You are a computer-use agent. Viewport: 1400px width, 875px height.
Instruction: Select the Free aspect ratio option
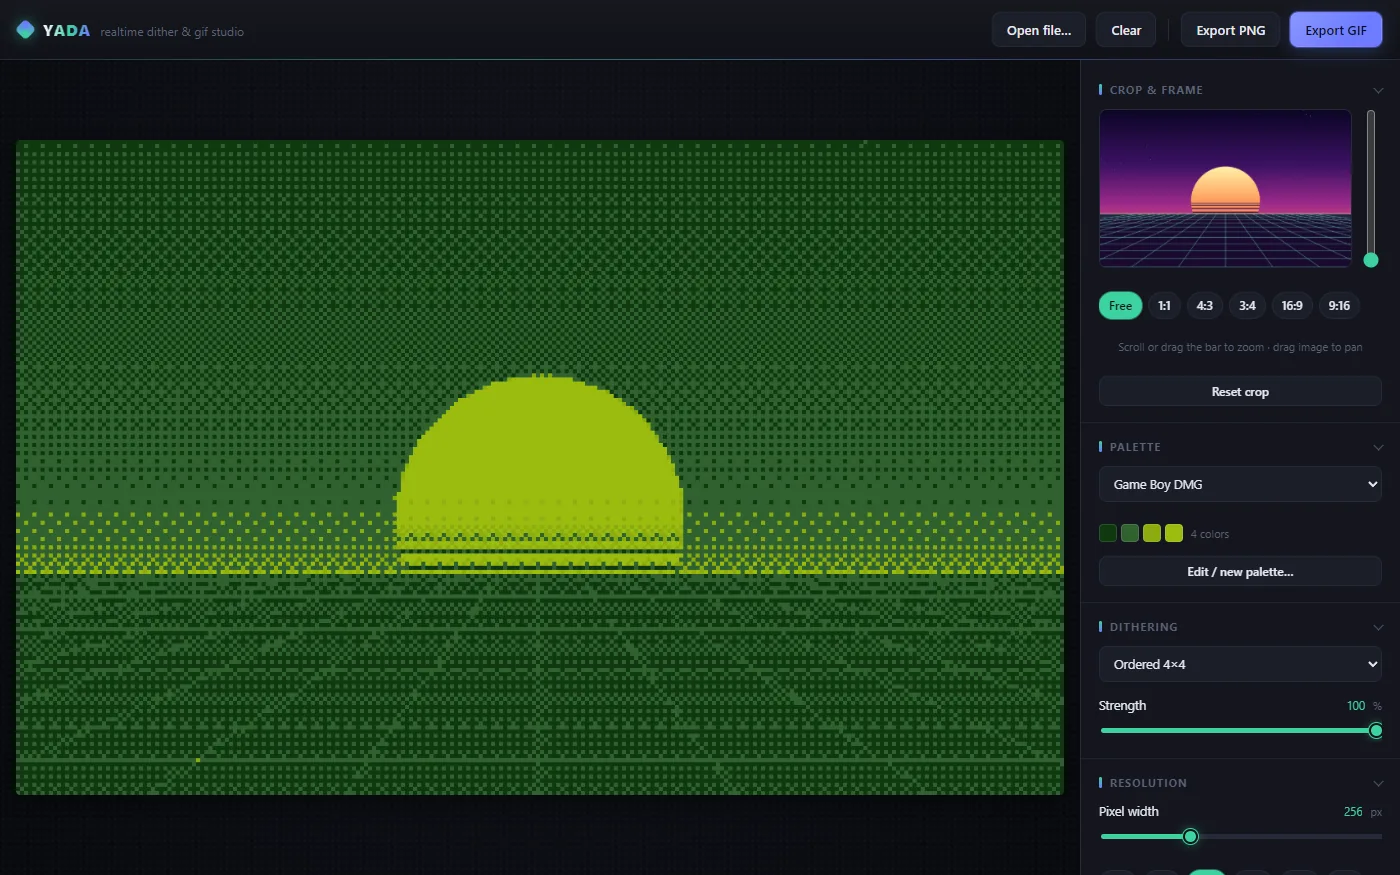[1120, 306]
